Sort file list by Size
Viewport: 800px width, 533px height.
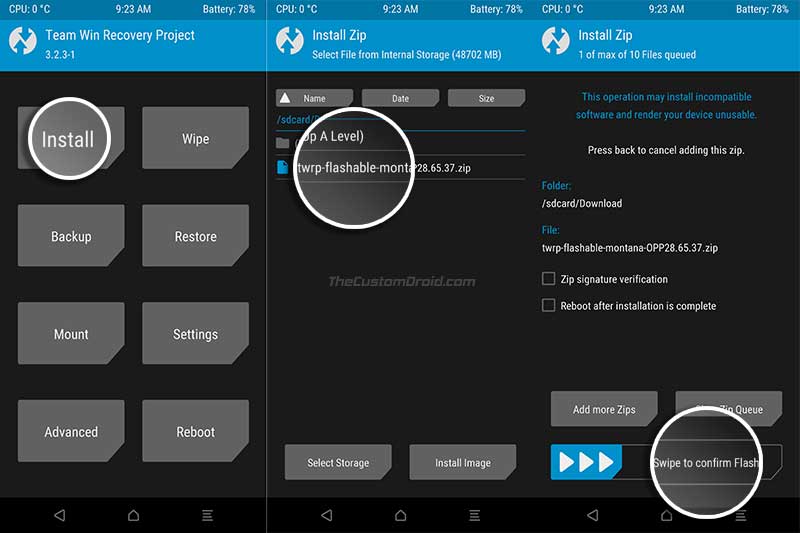486,98
